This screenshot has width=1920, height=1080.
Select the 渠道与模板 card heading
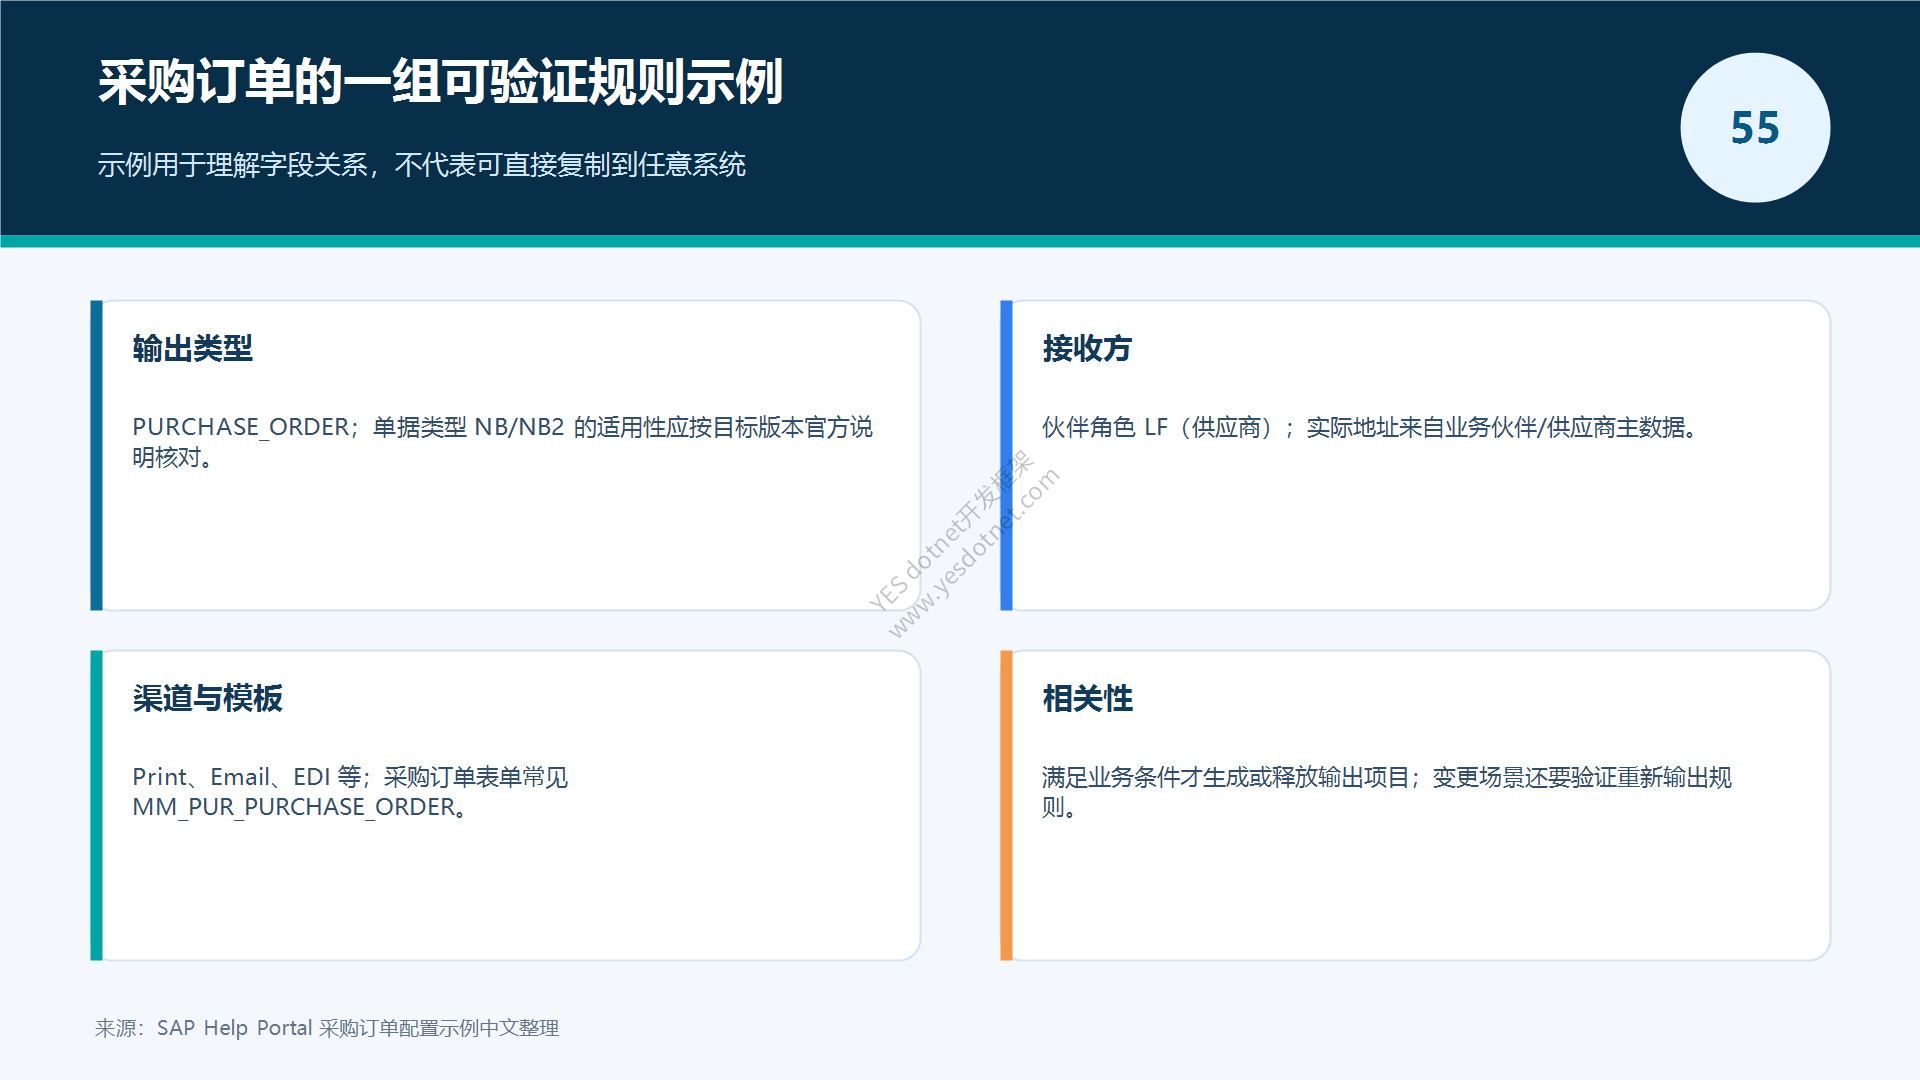[x=207, y=698]
